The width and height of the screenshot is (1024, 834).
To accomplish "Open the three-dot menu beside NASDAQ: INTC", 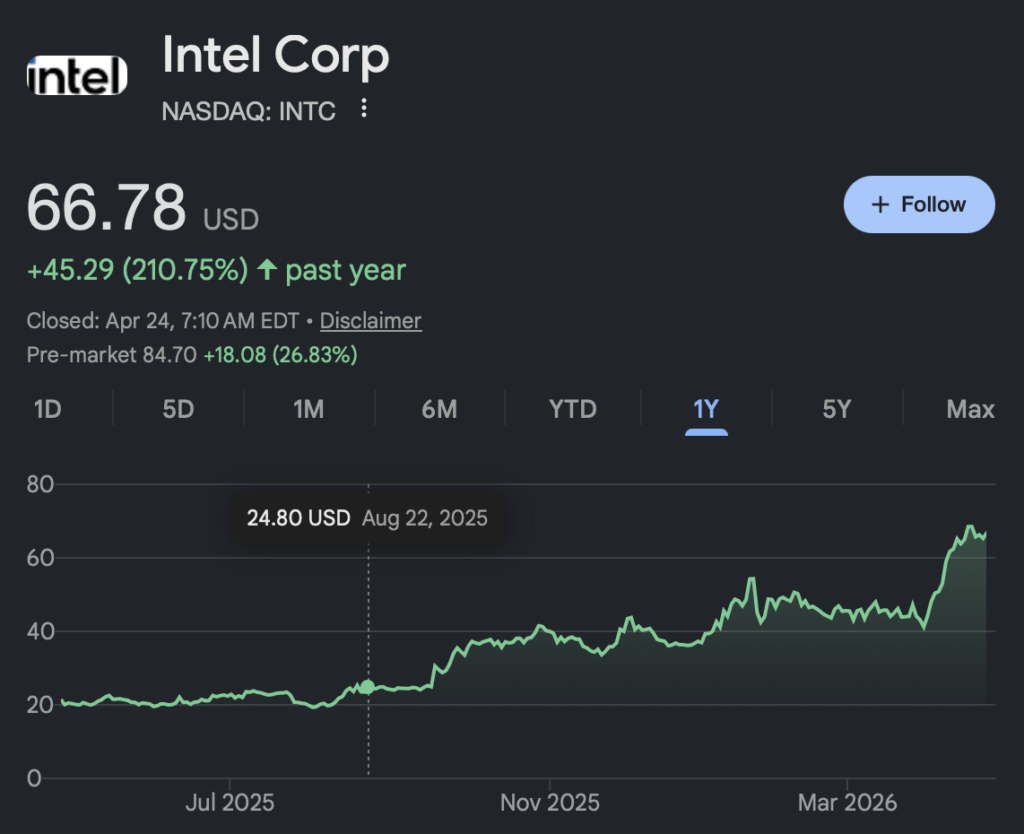I will pos(364,108).
